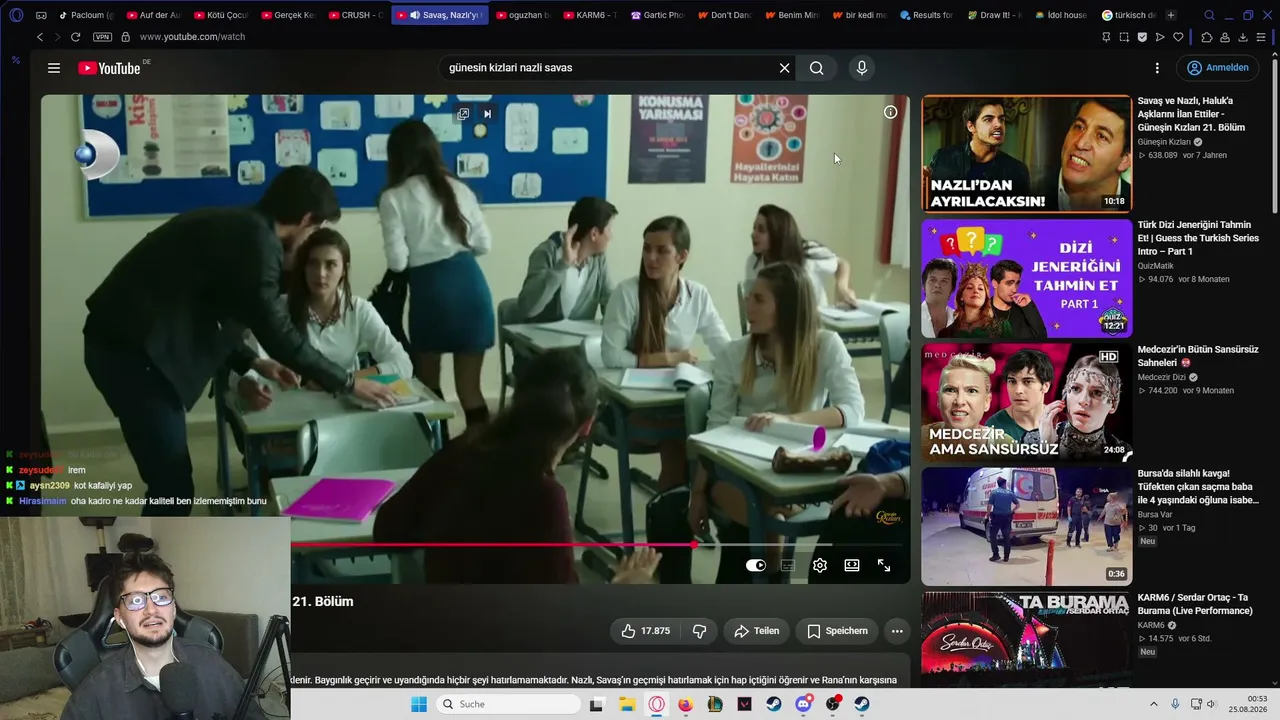1280x720 pixels.
Task: Switch to the Kötü Çocuk browser tab
Action: tap(221, 15)
